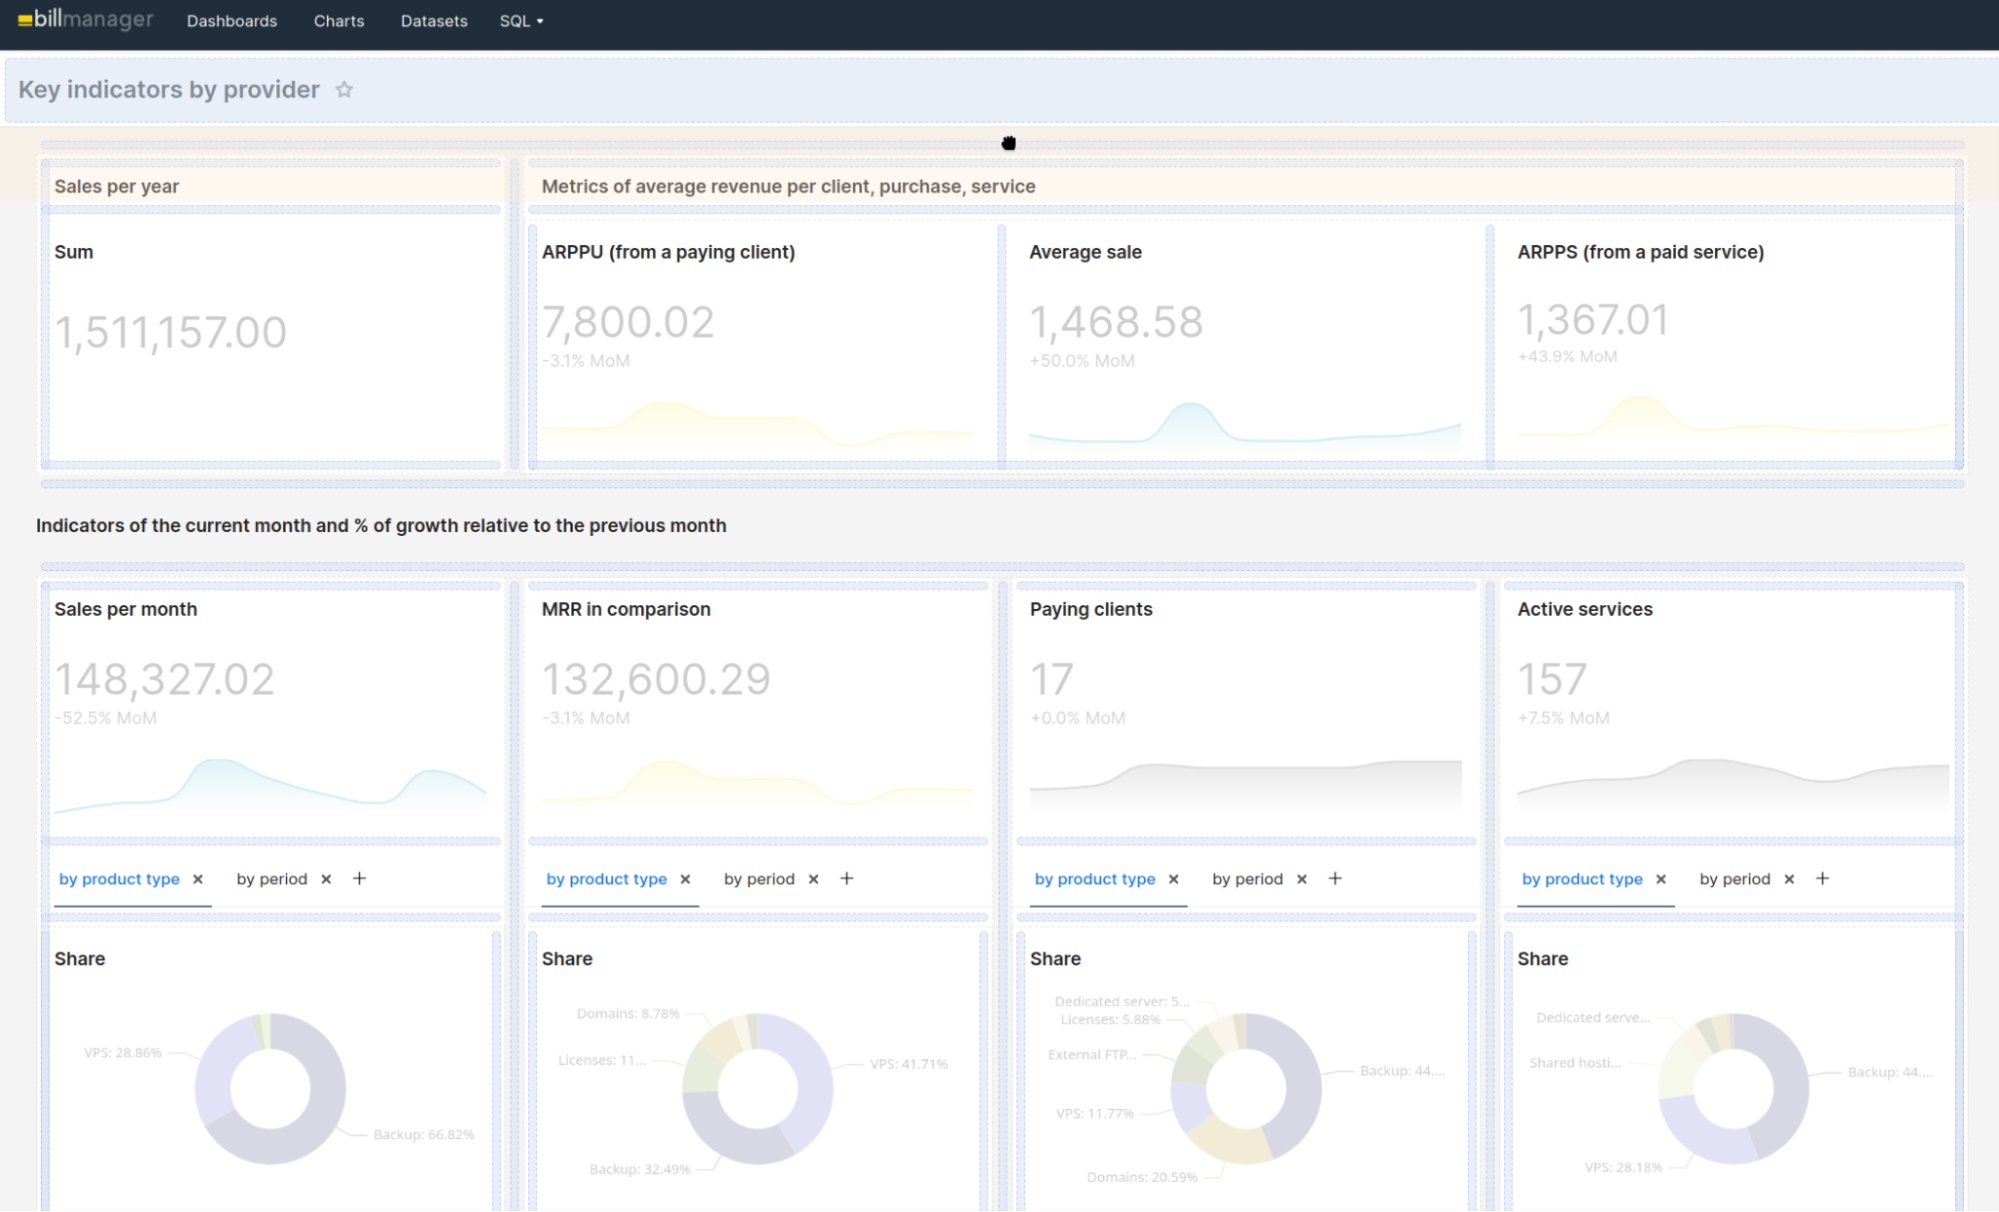
Task: Click the ARPPU value 7,800.02
Action: [x=628, y=322]
